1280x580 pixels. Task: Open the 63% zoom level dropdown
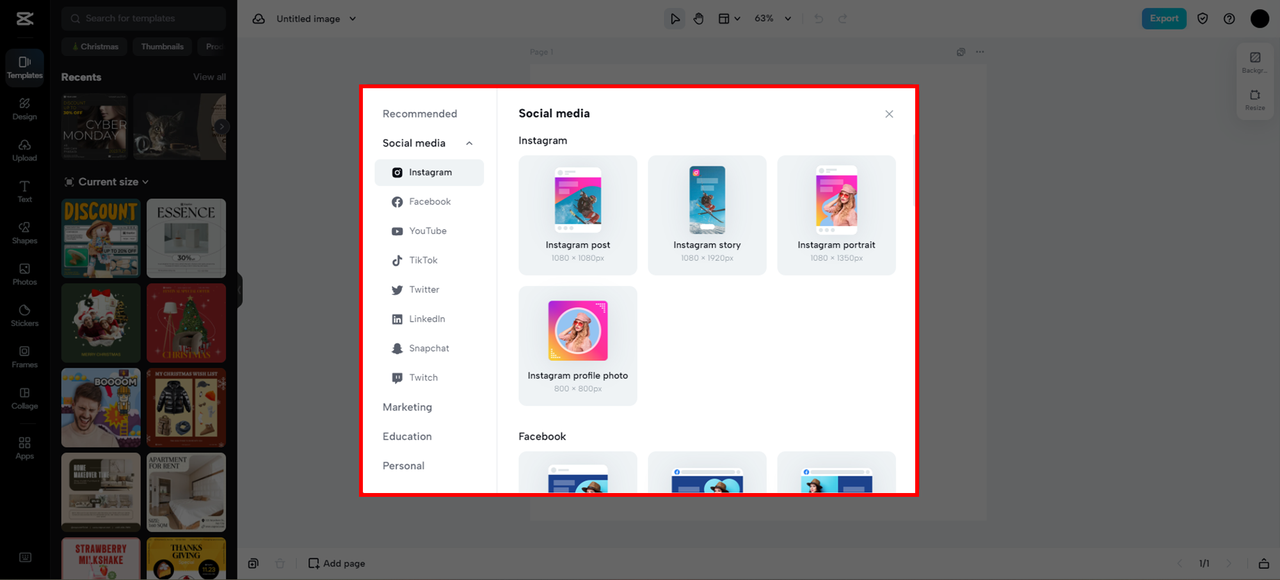coord(773,19)
